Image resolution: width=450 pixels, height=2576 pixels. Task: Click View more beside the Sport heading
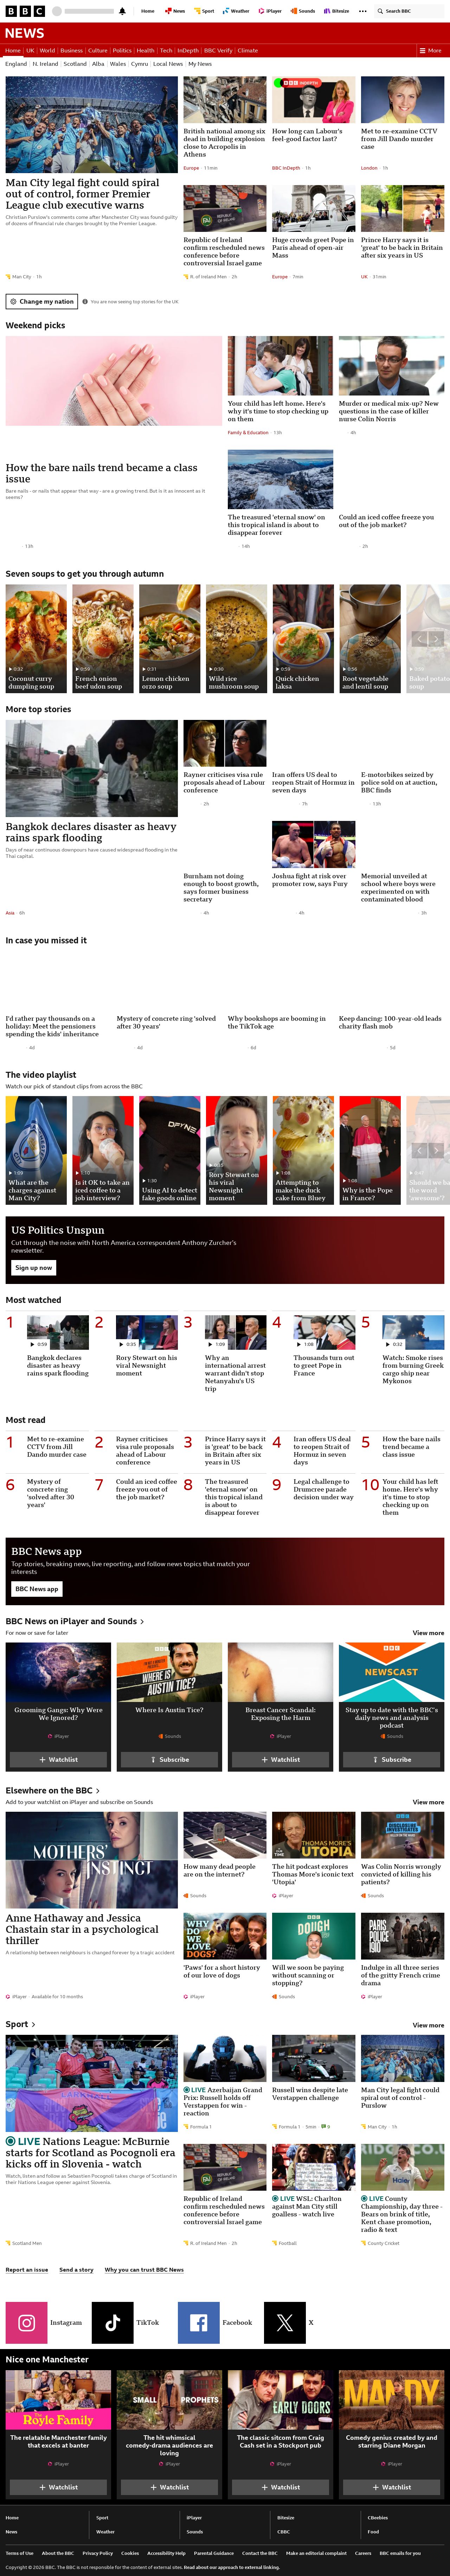point(428,2025)
